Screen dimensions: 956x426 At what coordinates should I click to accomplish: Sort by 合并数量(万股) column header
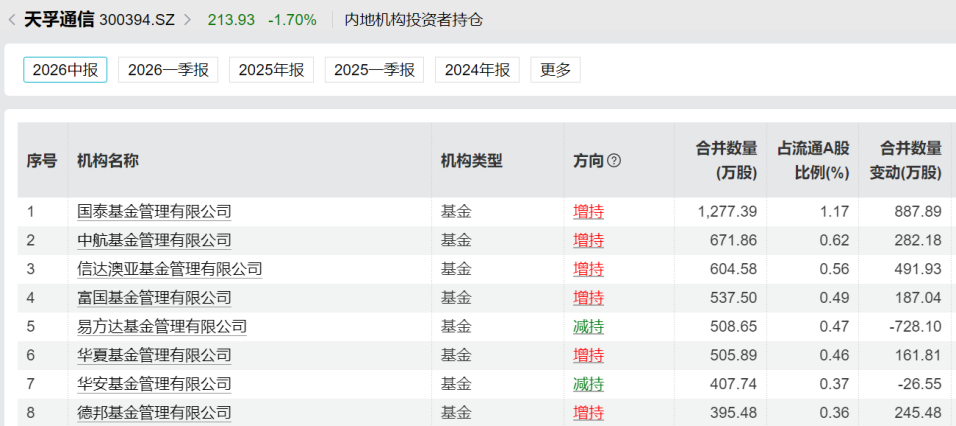tap(727, 161)
